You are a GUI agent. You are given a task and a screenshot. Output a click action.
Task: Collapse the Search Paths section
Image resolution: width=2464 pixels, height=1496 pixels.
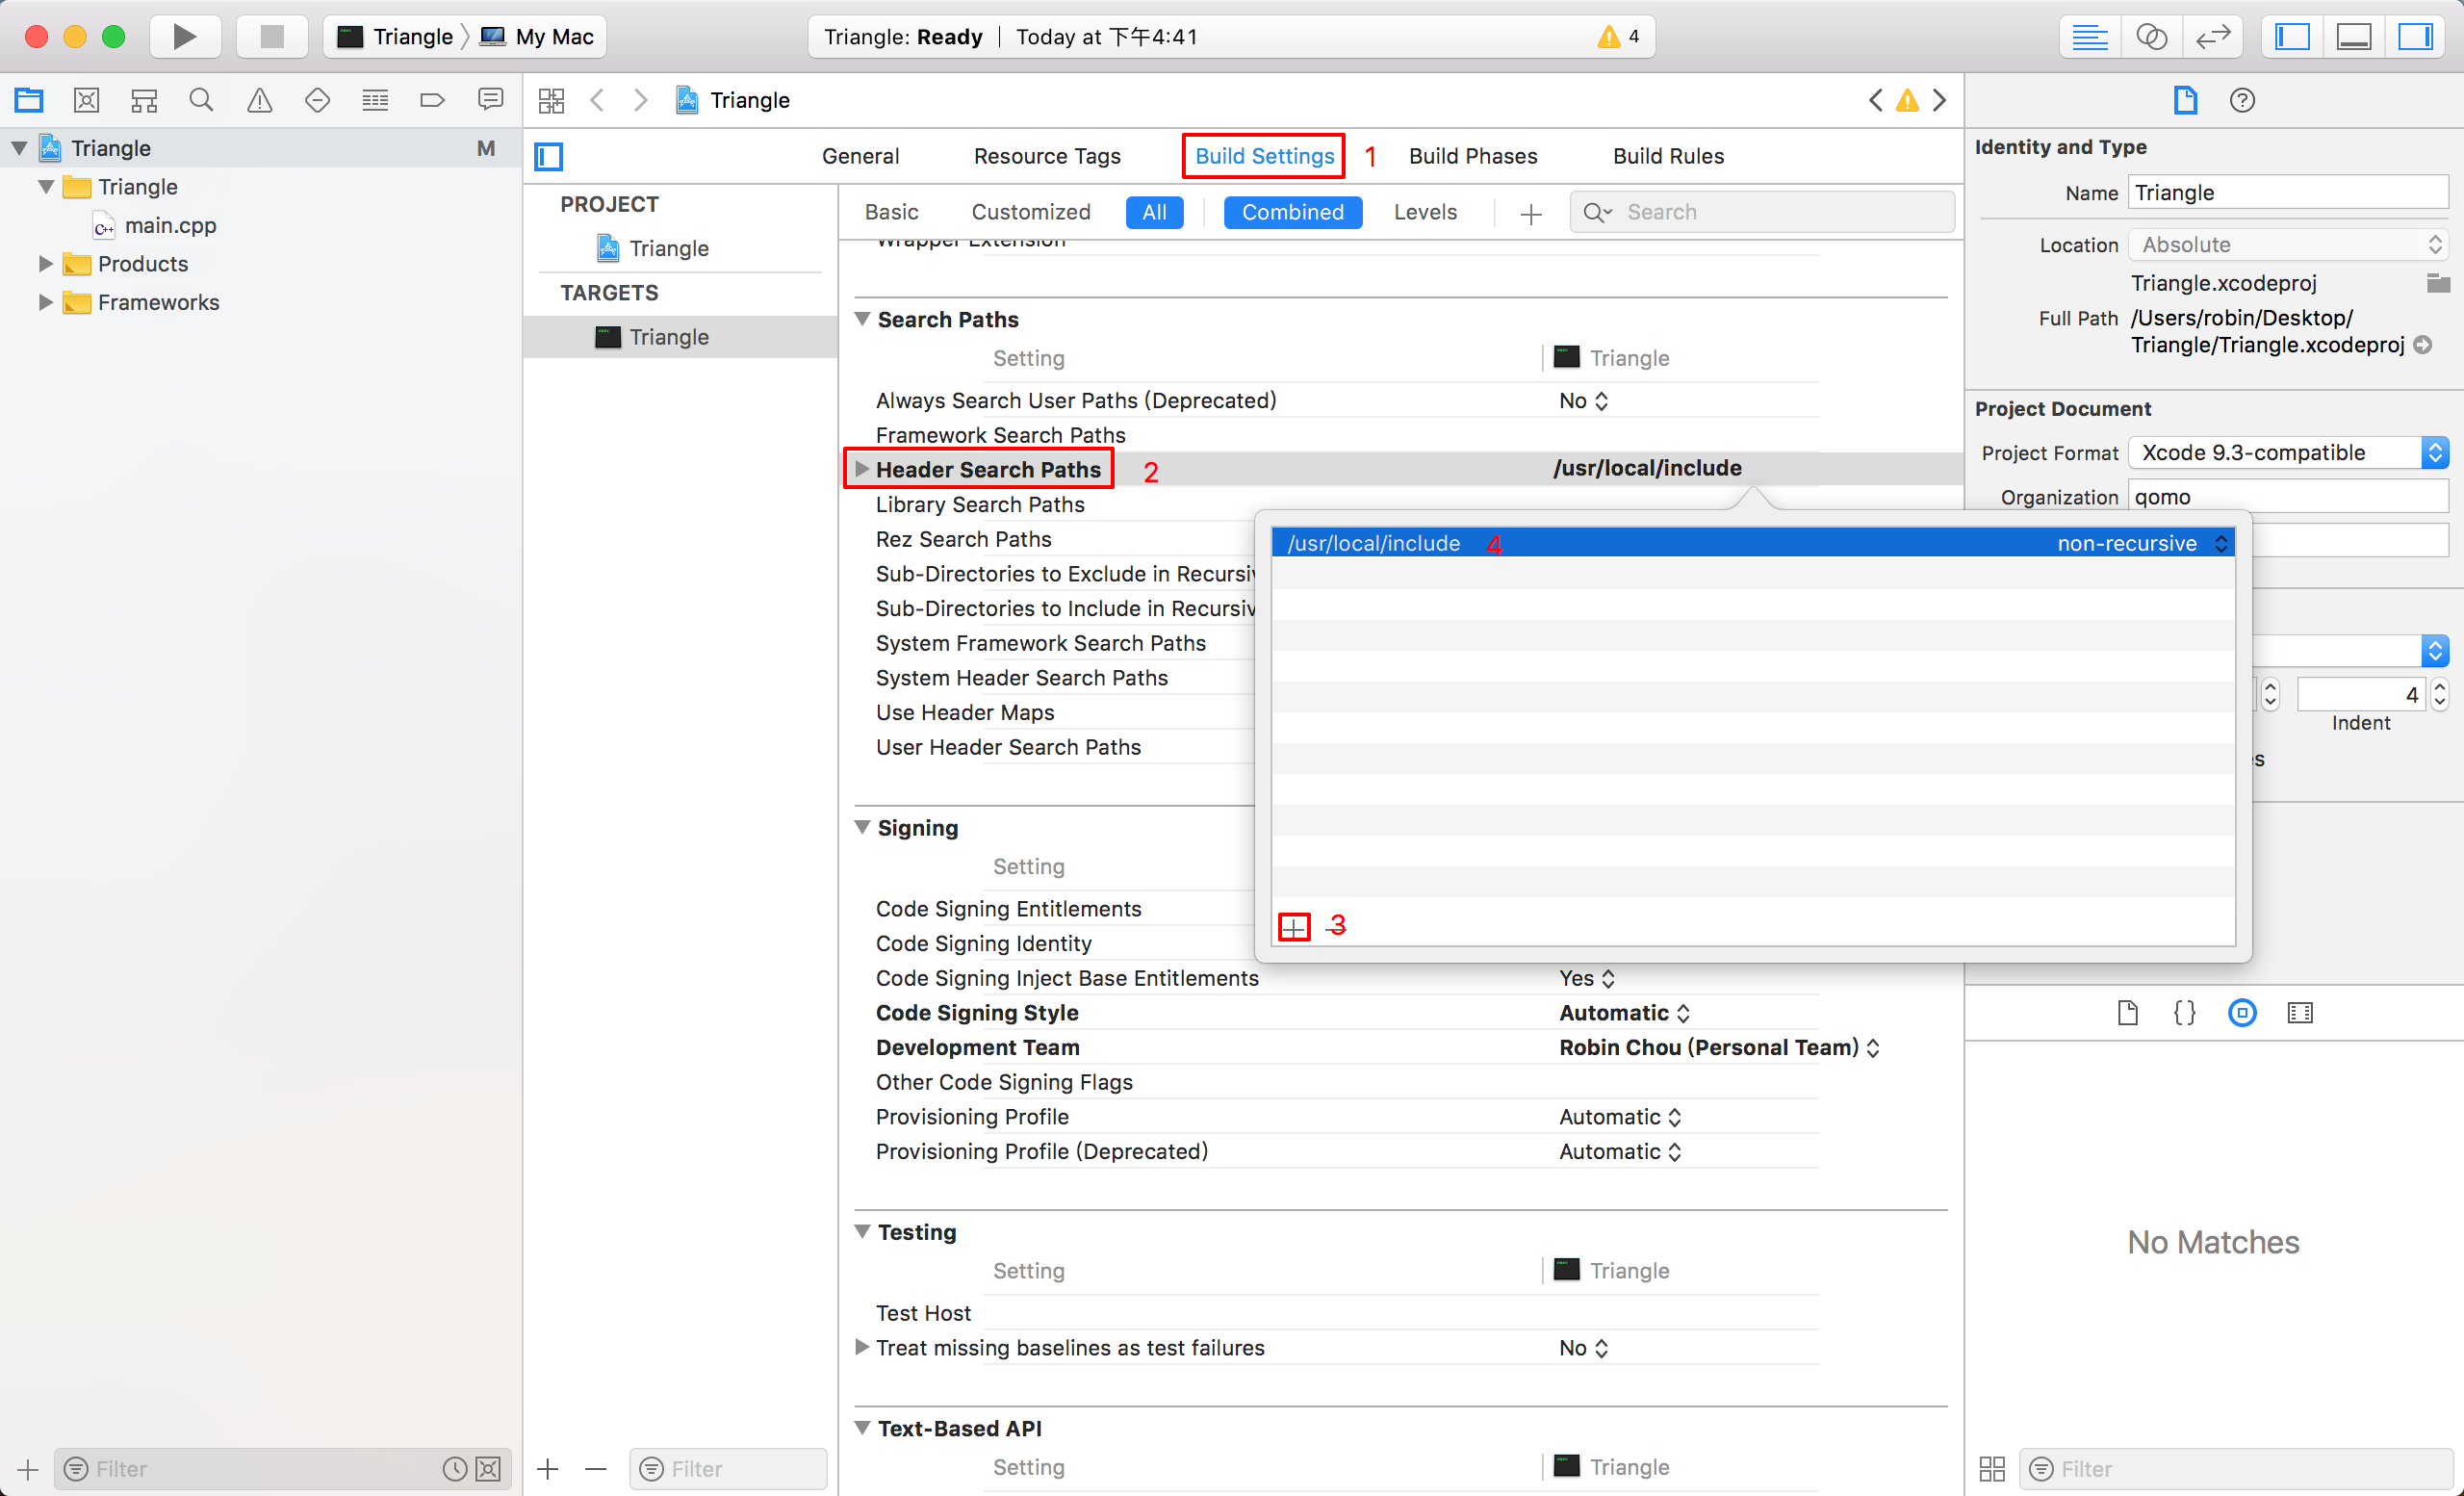tap(862, 319)
